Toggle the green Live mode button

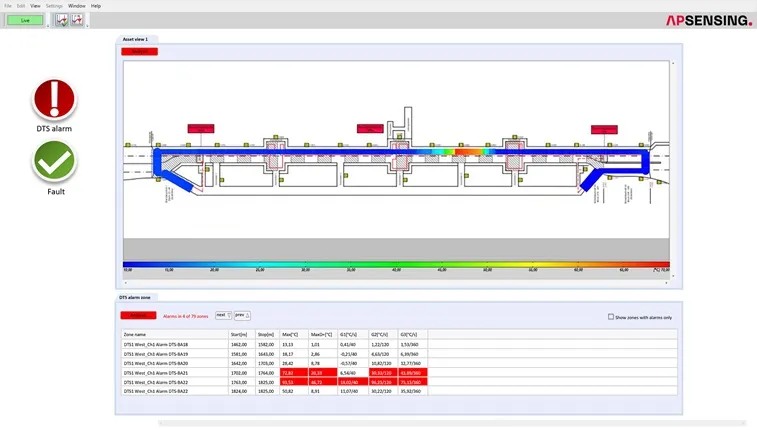[x=26, y=20]
